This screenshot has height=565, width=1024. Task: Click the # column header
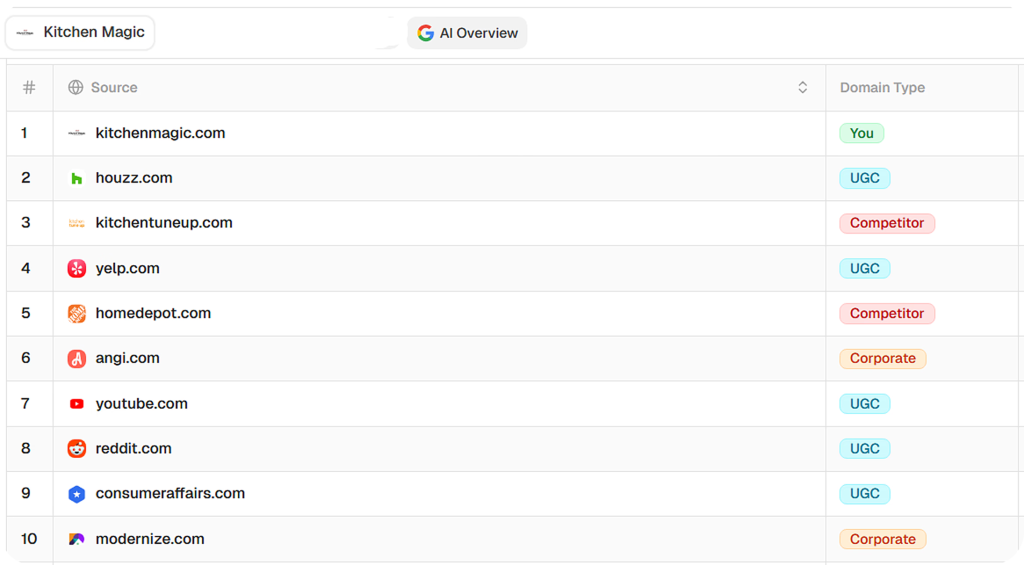[x=29, y=88]
